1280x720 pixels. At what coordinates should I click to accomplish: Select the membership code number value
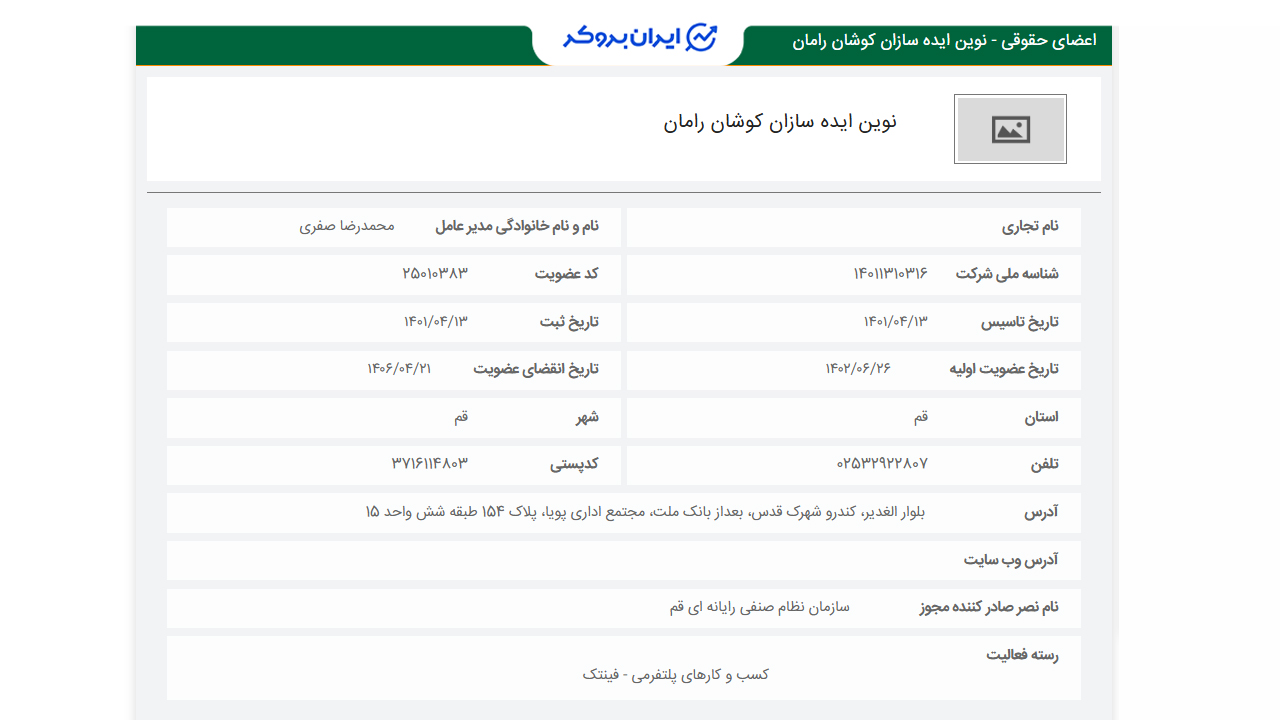(435, 274)
